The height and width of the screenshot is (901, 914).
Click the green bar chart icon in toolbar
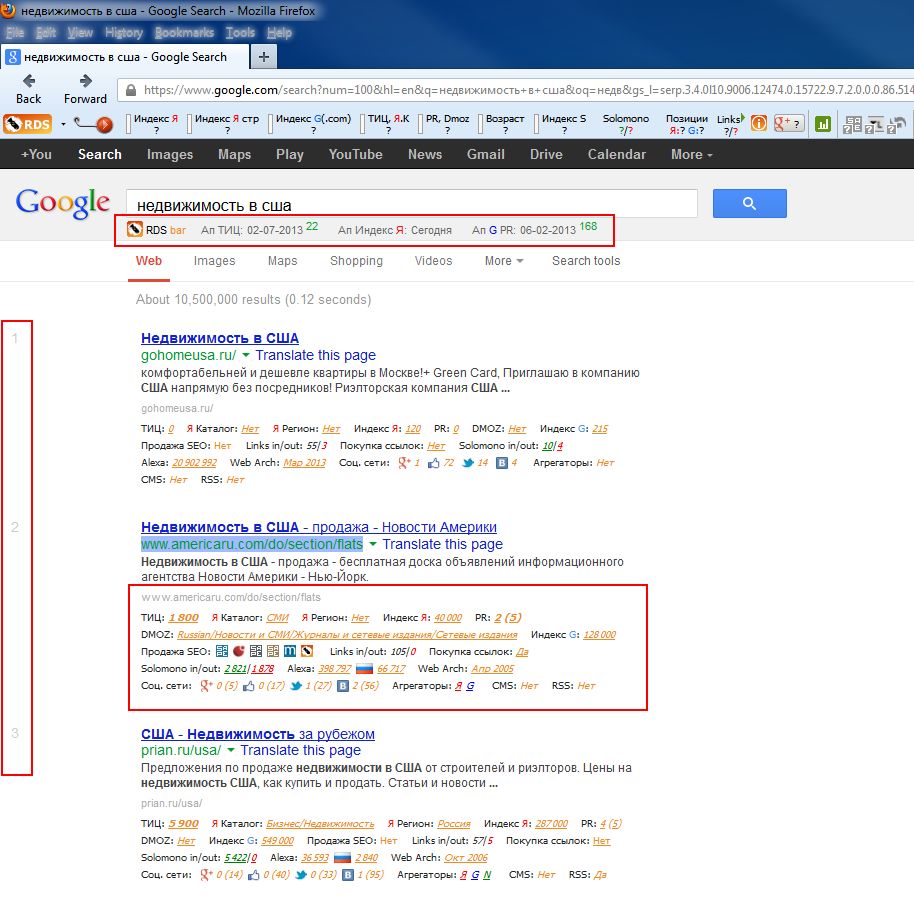[x=823, y=124]
